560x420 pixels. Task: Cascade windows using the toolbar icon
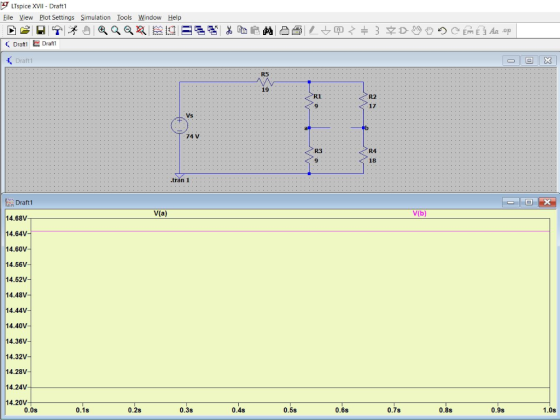tap(200, 31)
